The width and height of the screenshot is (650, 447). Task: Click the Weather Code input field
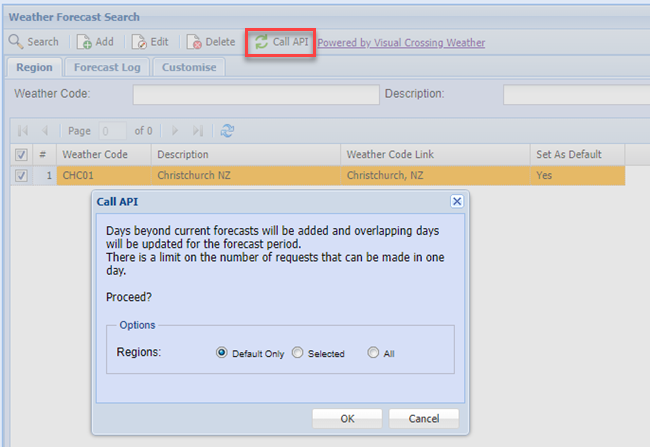tap(254, 94)
